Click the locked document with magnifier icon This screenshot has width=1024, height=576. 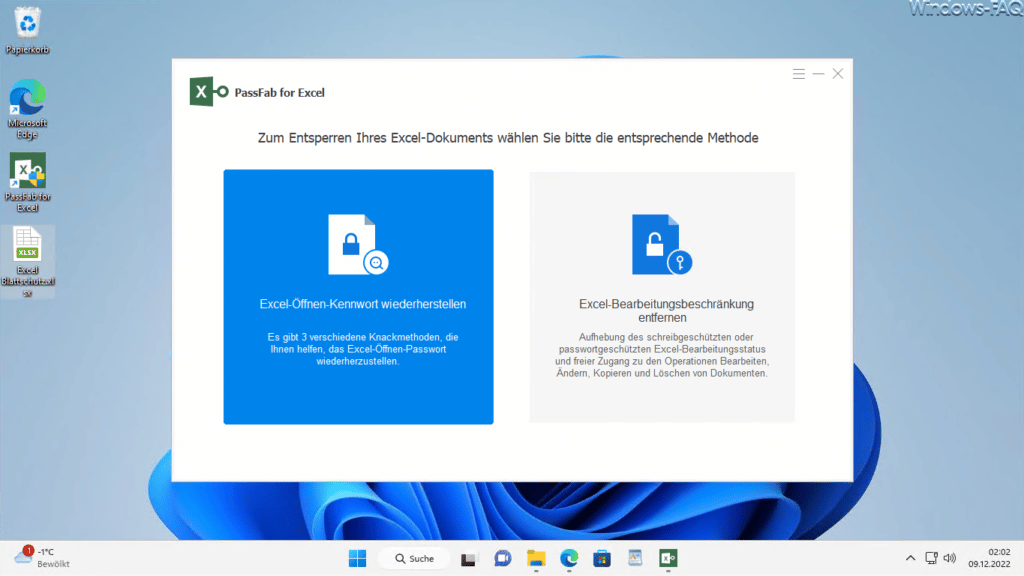tap(358, 244)
